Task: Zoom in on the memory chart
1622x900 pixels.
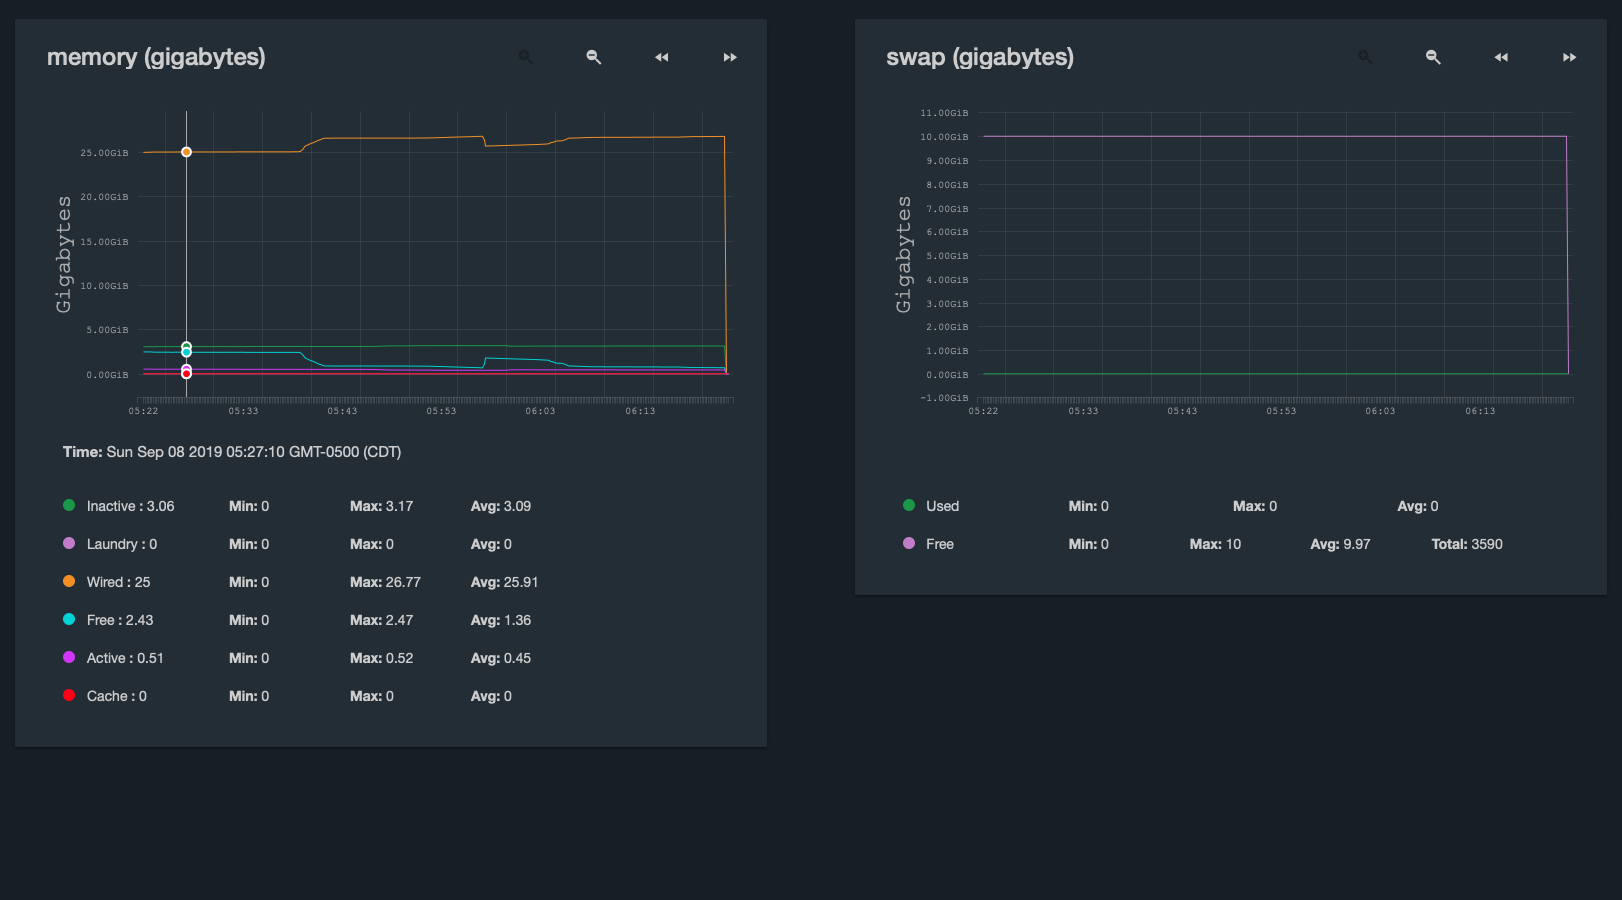Action: [525, 57]
